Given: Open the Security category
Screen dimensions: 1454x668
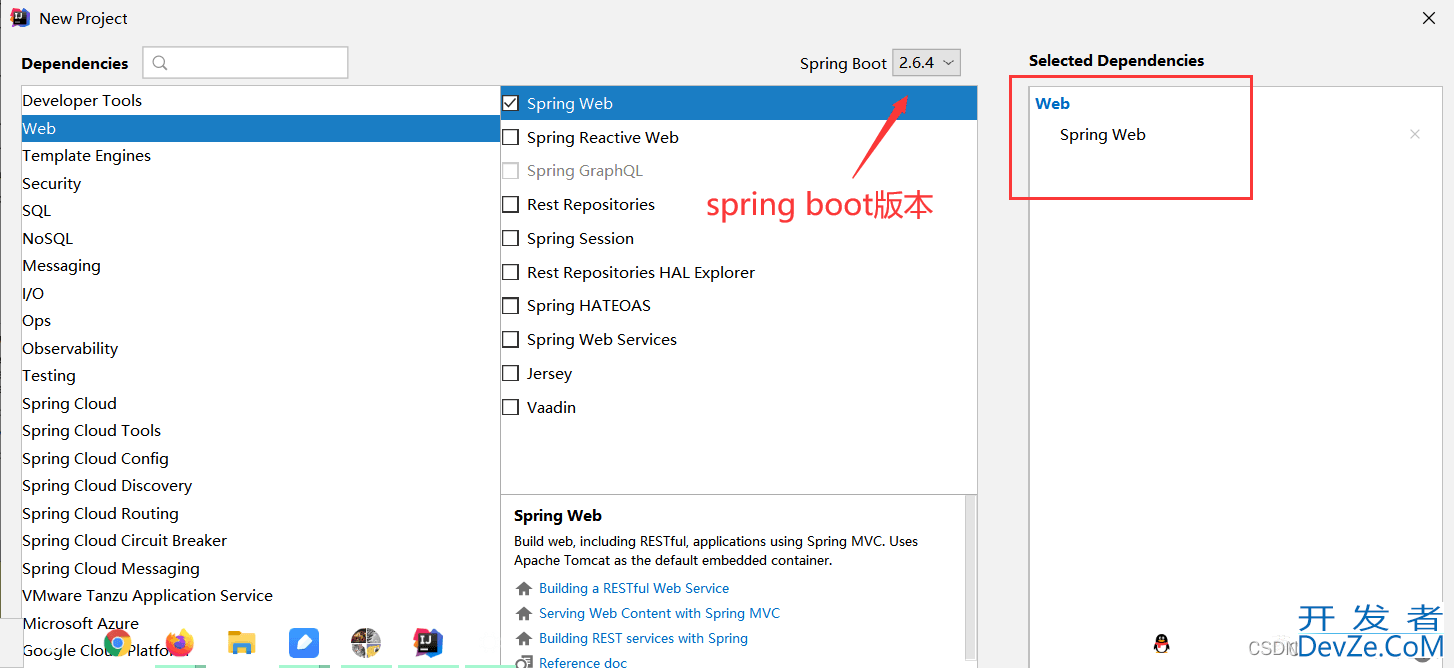Looking at the screenshot, I should click(x=260, y=183).
